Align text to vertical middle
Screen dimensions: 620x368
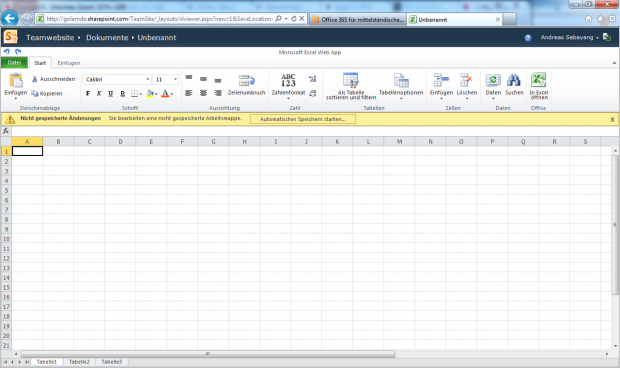coord(203,79)
